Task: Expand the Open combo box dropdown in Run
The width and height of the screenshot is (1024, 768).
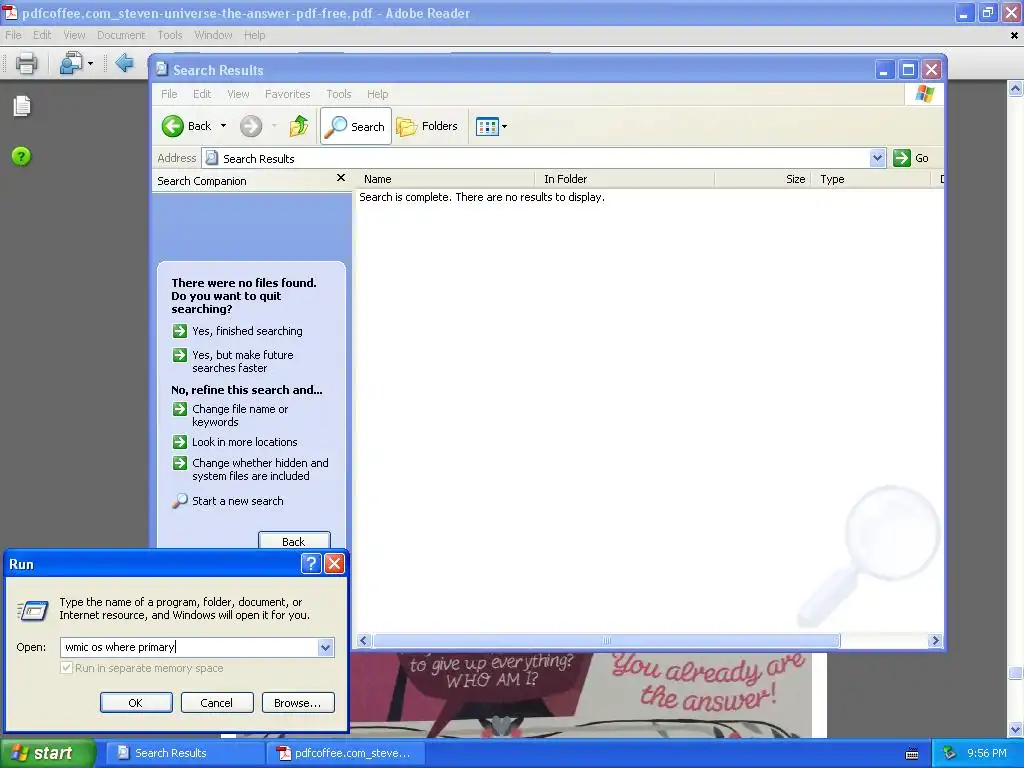Action: [325, 647]
